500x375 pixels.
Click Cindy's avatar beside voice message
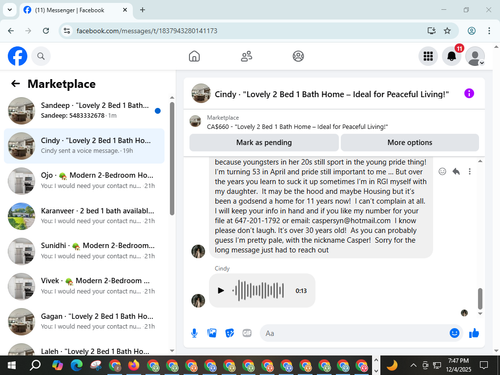tap(198, 300)
